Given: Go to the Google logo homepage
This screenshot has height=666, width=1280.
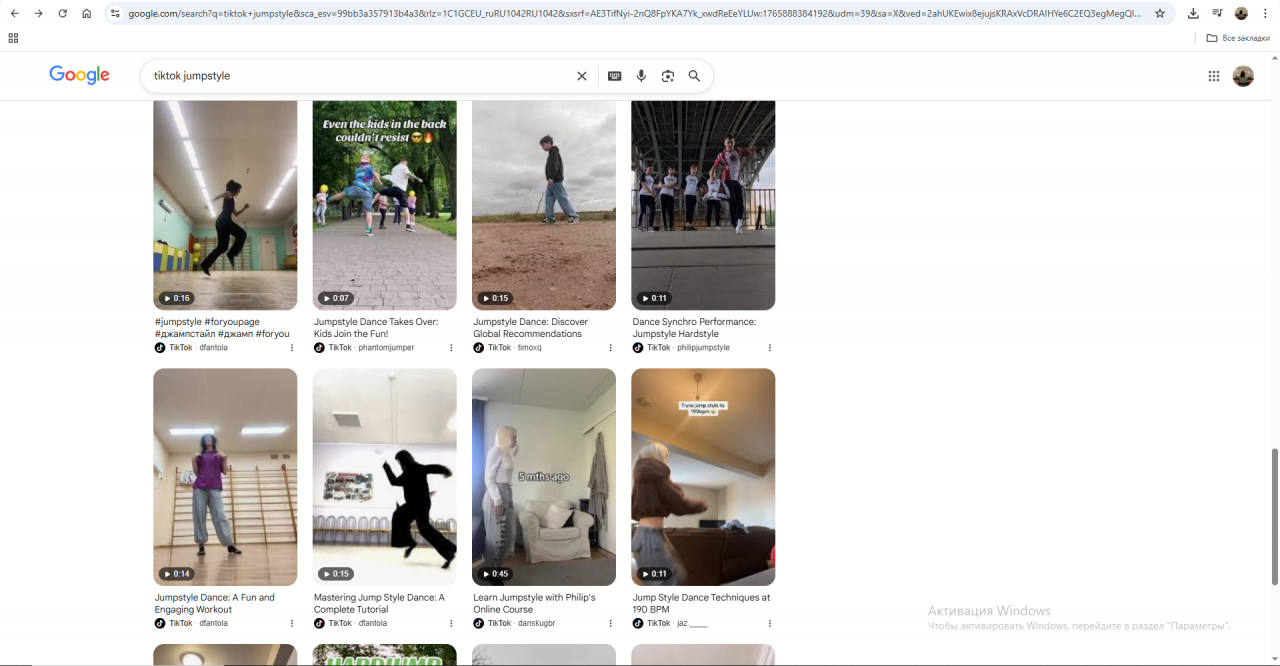Looking at the screenshot, I should [x=79, y=75].
